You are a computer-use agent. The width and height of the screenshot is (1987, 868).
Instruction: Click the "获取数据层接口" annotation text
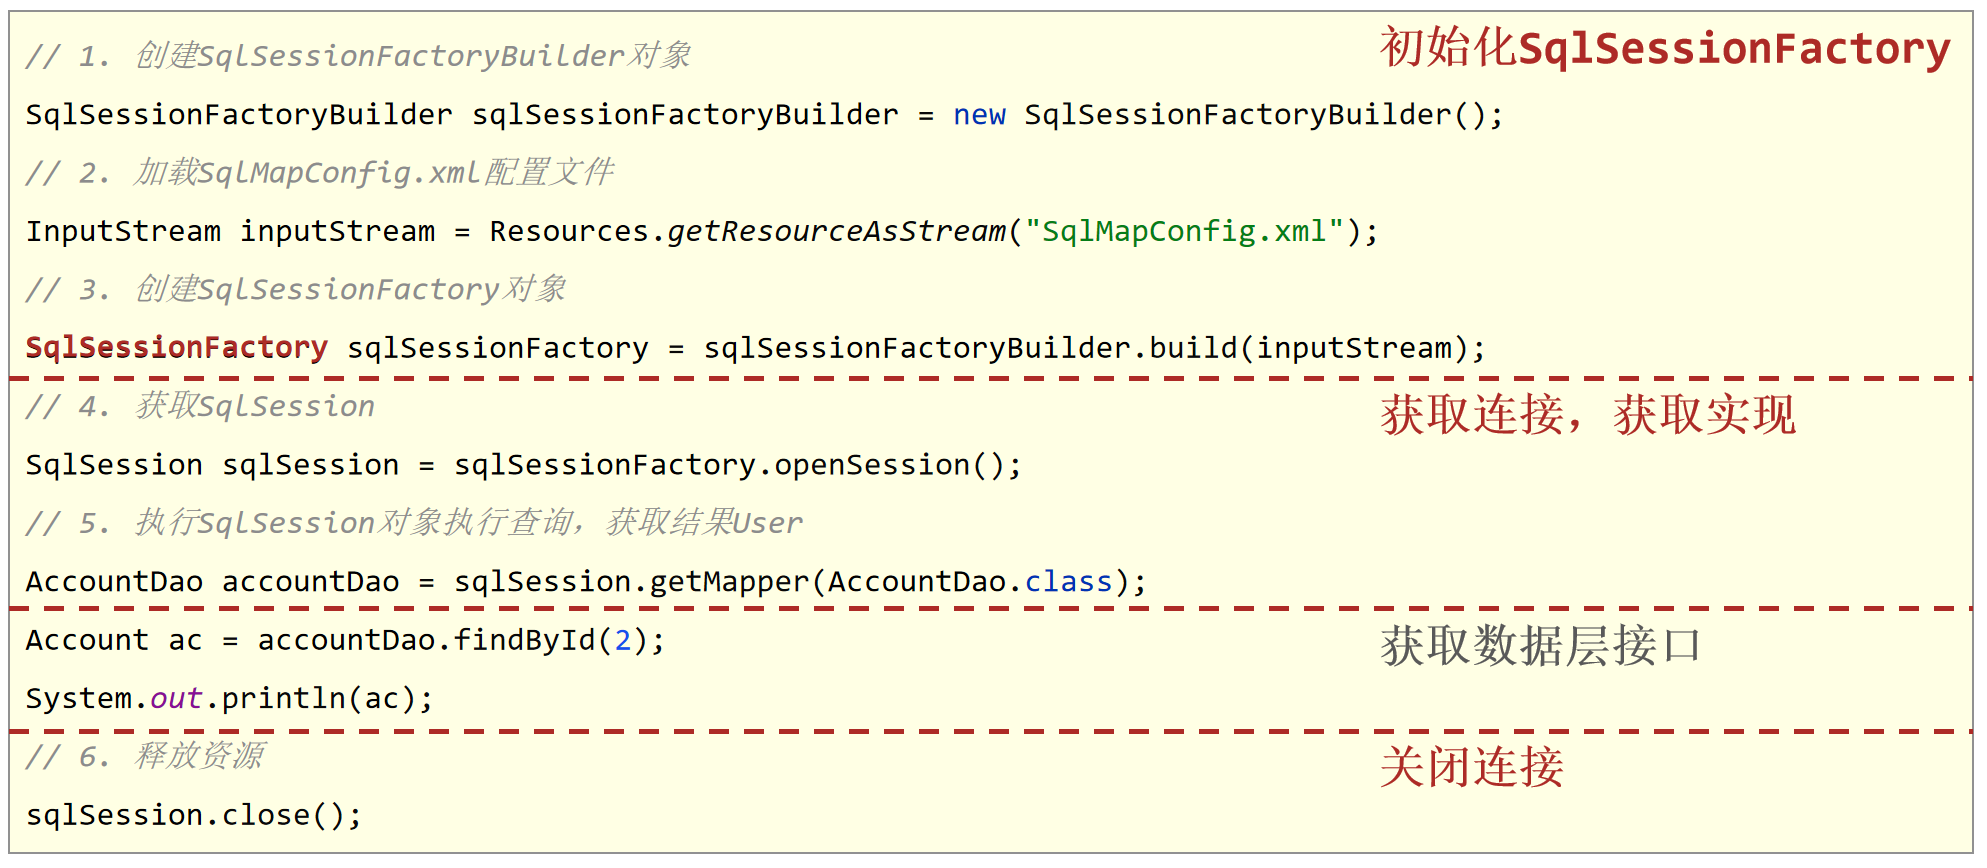1540,646
